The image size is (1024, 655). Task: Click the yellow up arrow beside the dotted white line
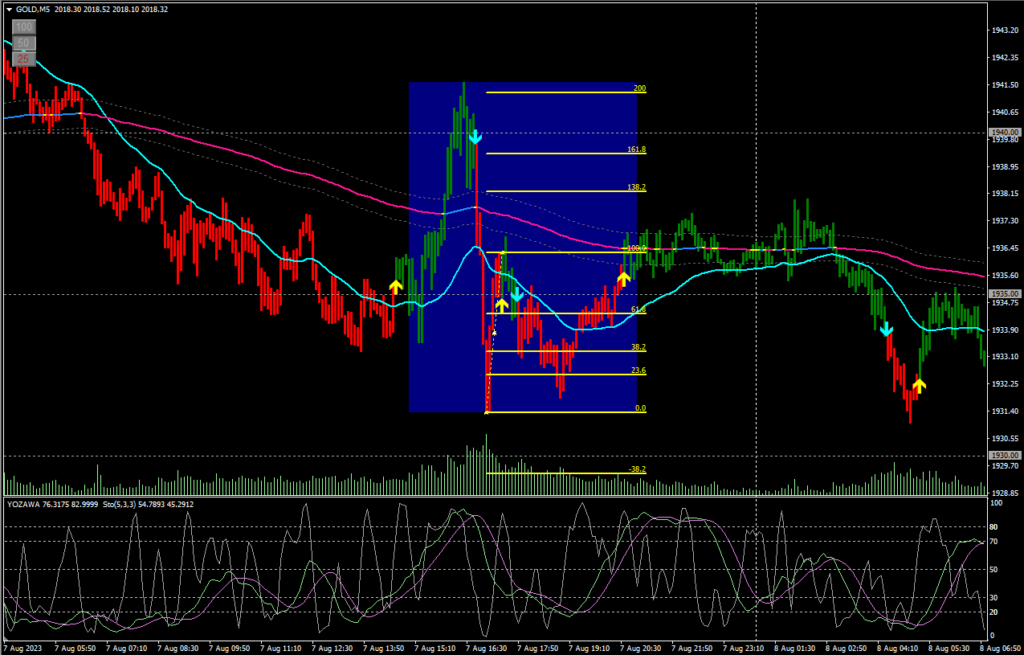pos(501,306)
